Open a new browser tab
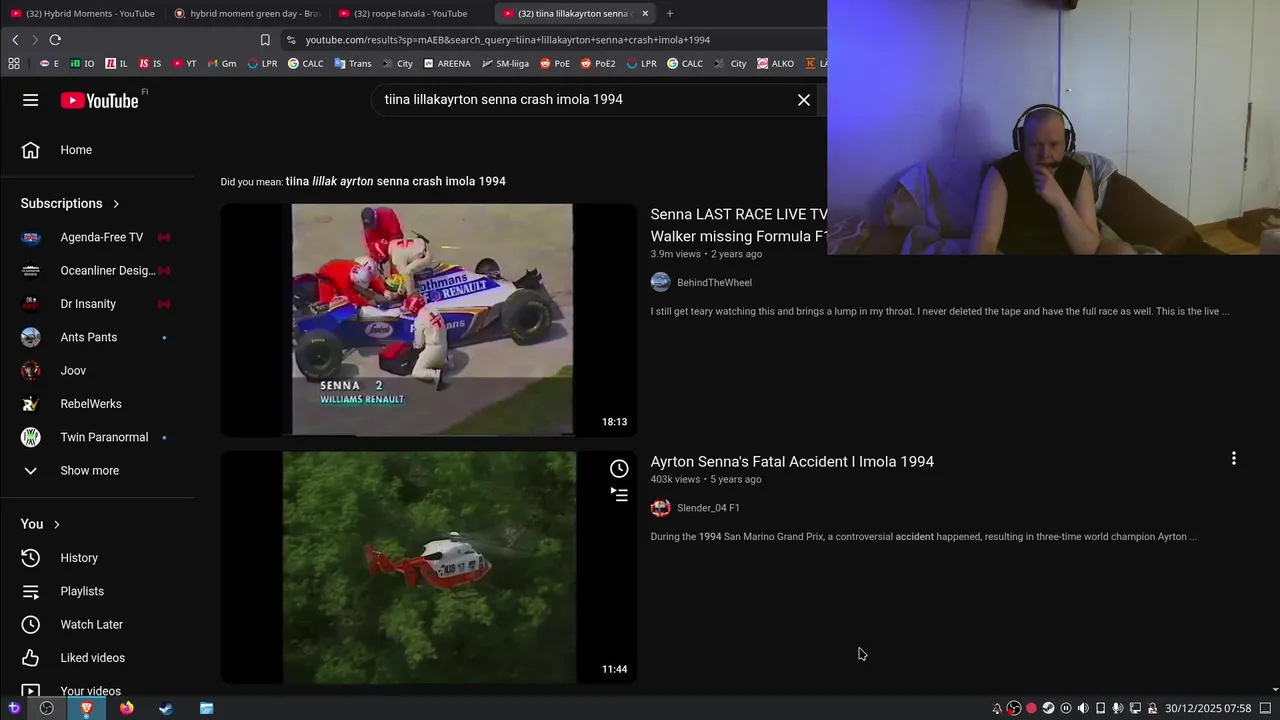Screen dimensions: 1280x720 click(x=670, y=14)
